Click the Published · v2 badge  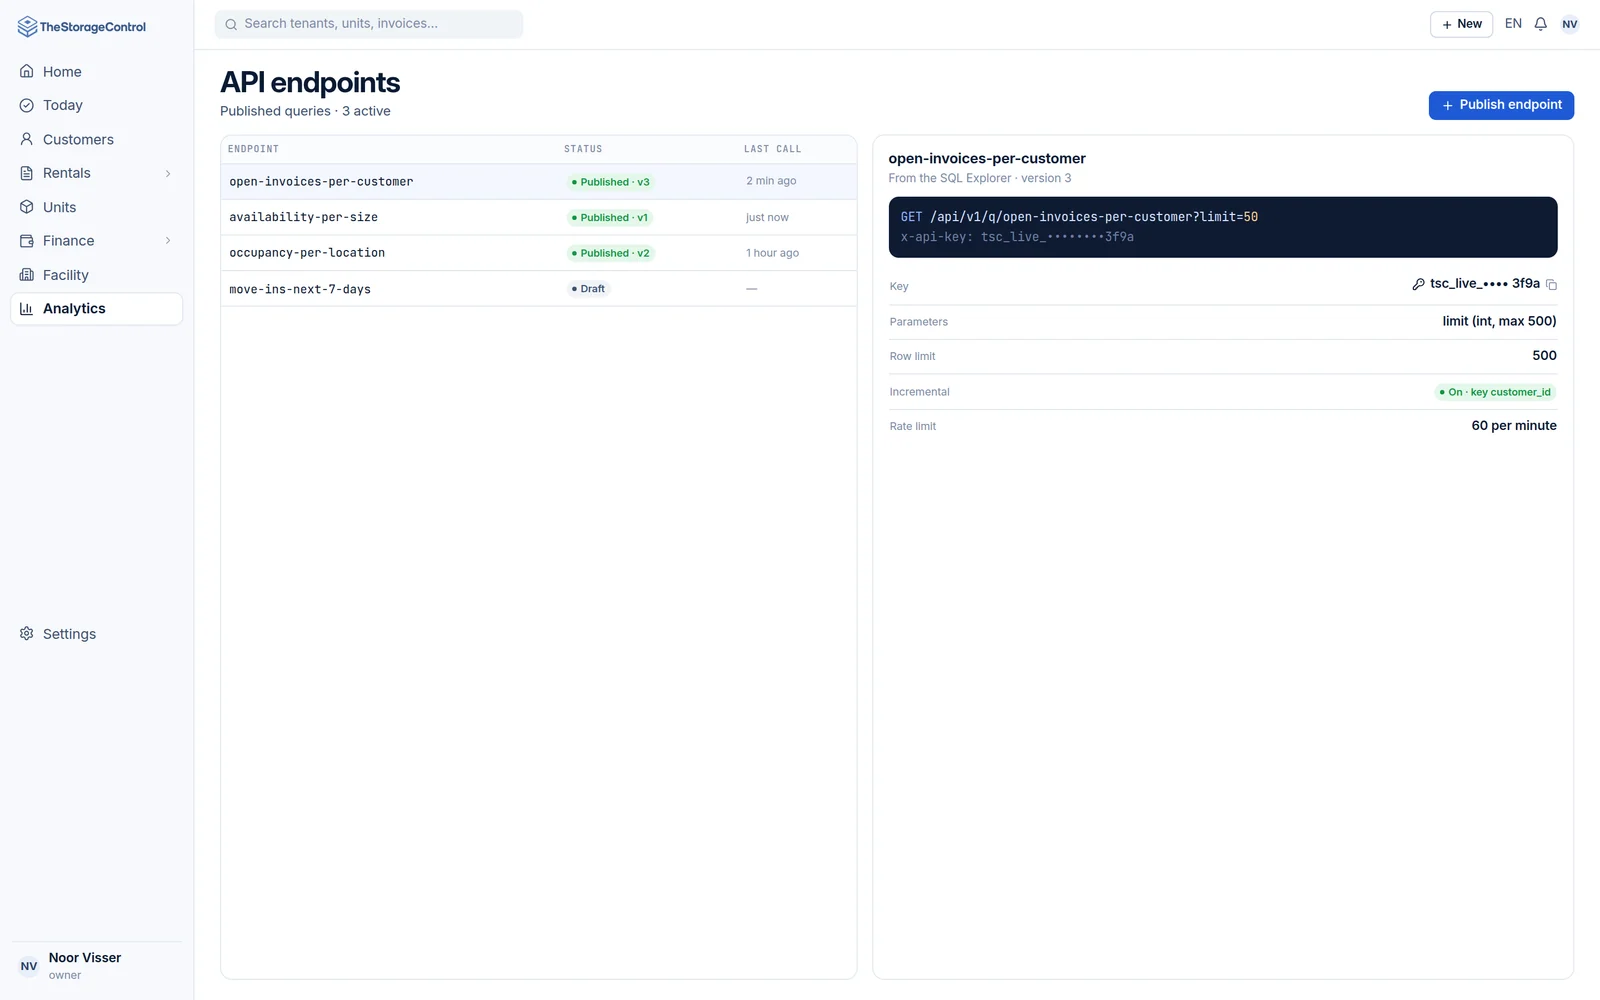pos(610,253)
